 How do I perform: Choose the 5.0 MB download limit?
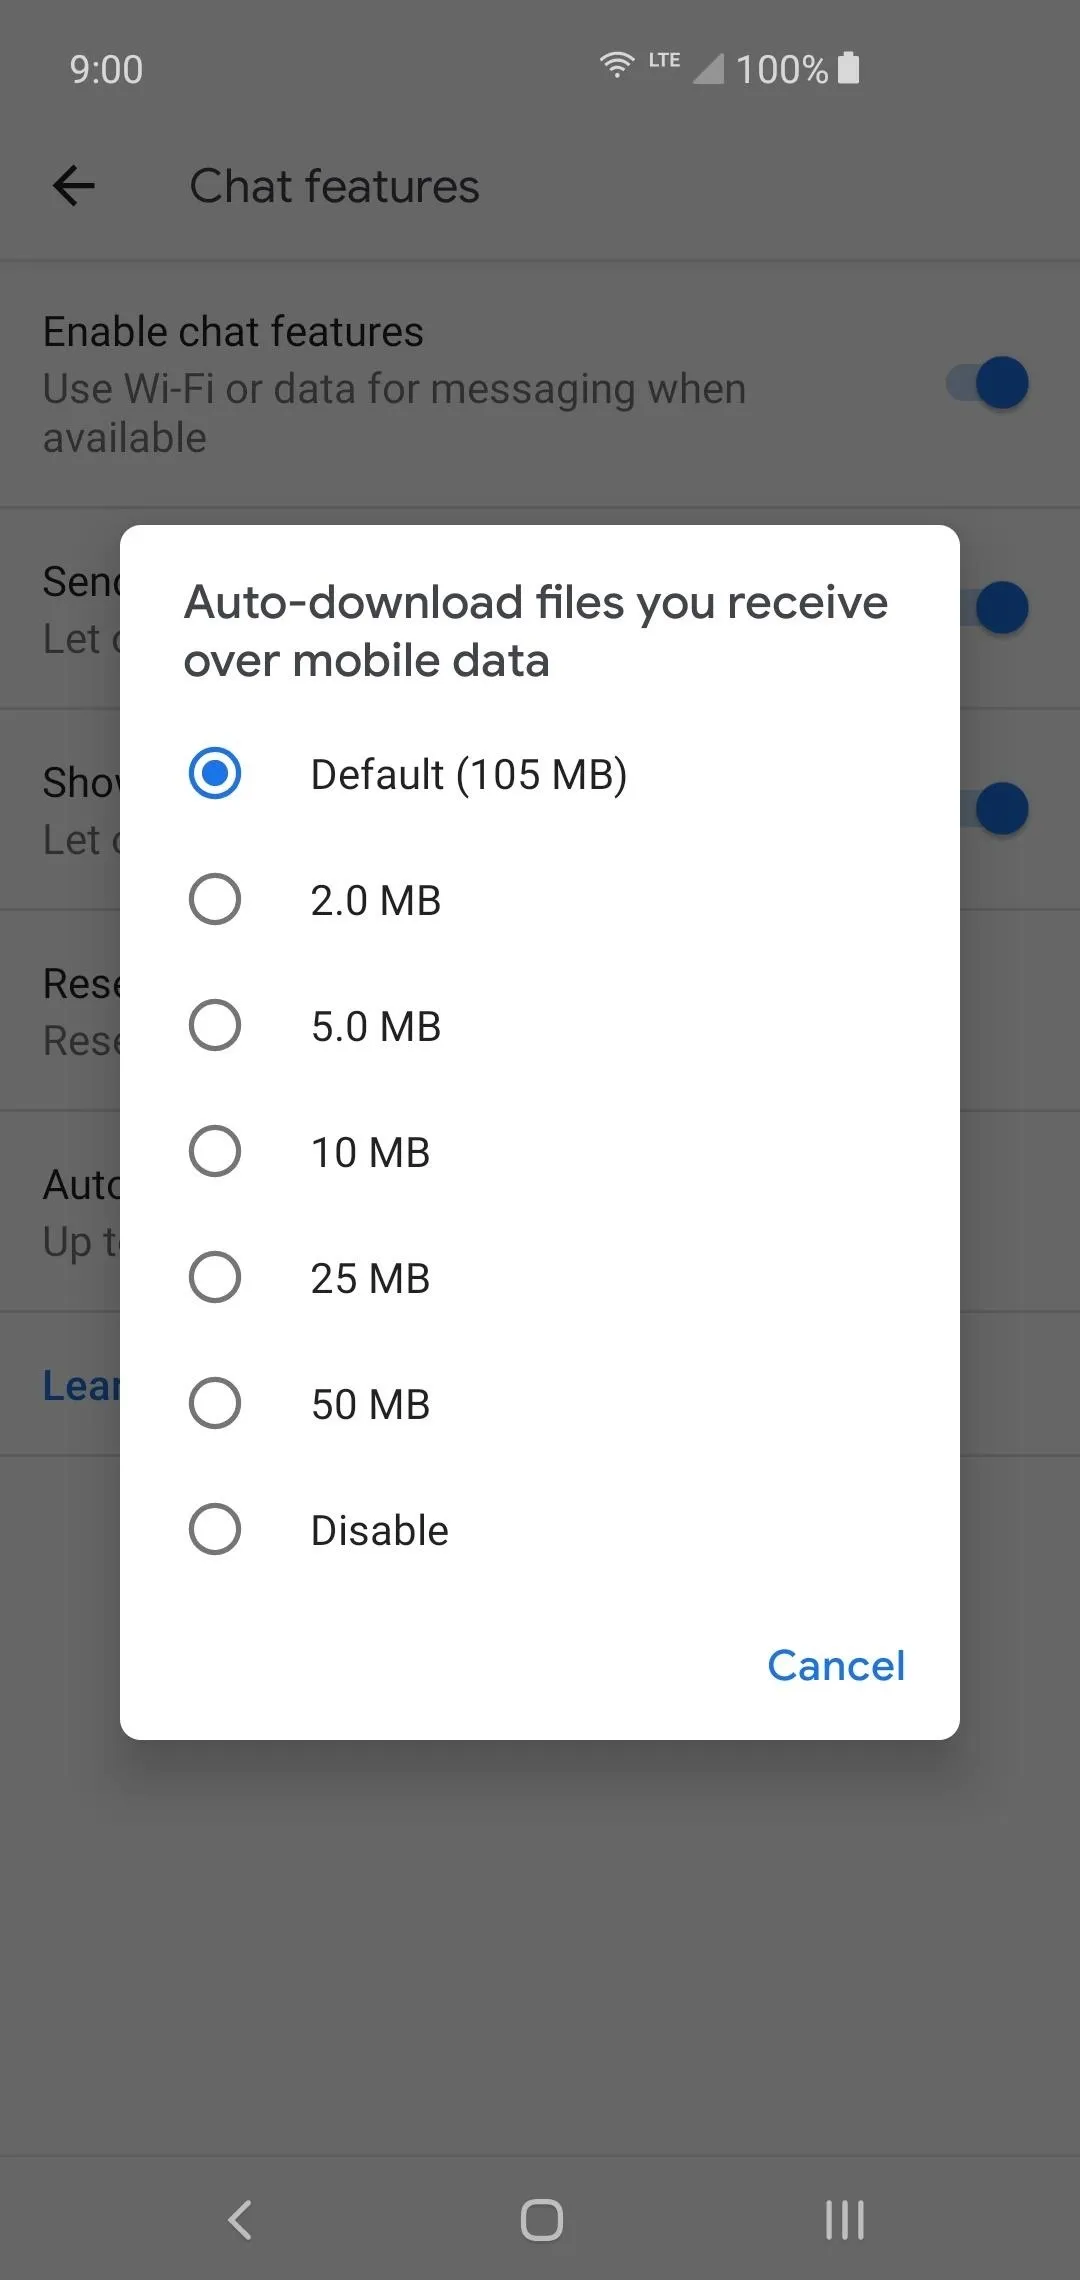[x=540, y=1026]
